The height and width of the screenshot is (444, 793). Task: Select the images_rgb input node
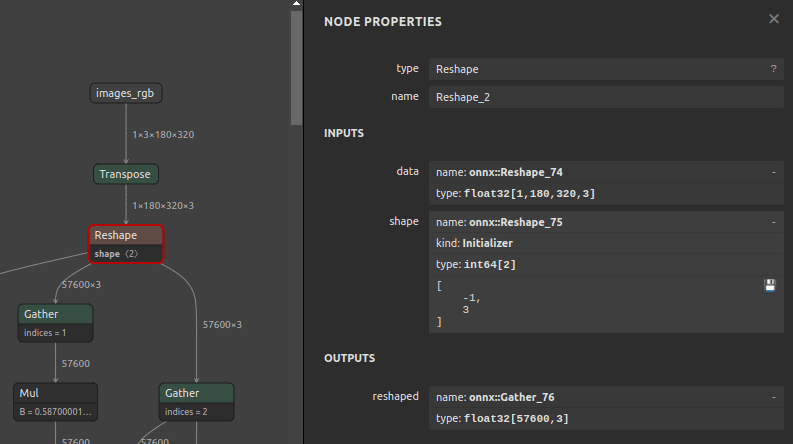(x=126, y=93)
